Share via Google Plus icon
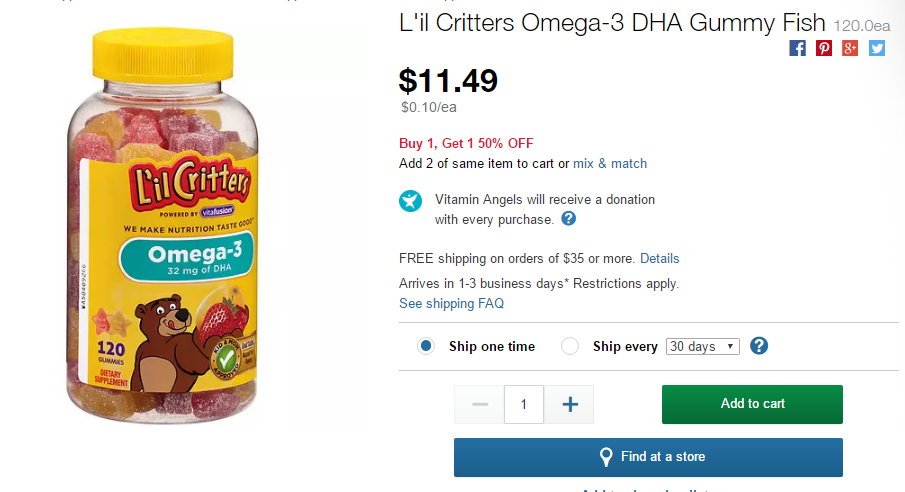Screen dimensions: 905x492 850,48
